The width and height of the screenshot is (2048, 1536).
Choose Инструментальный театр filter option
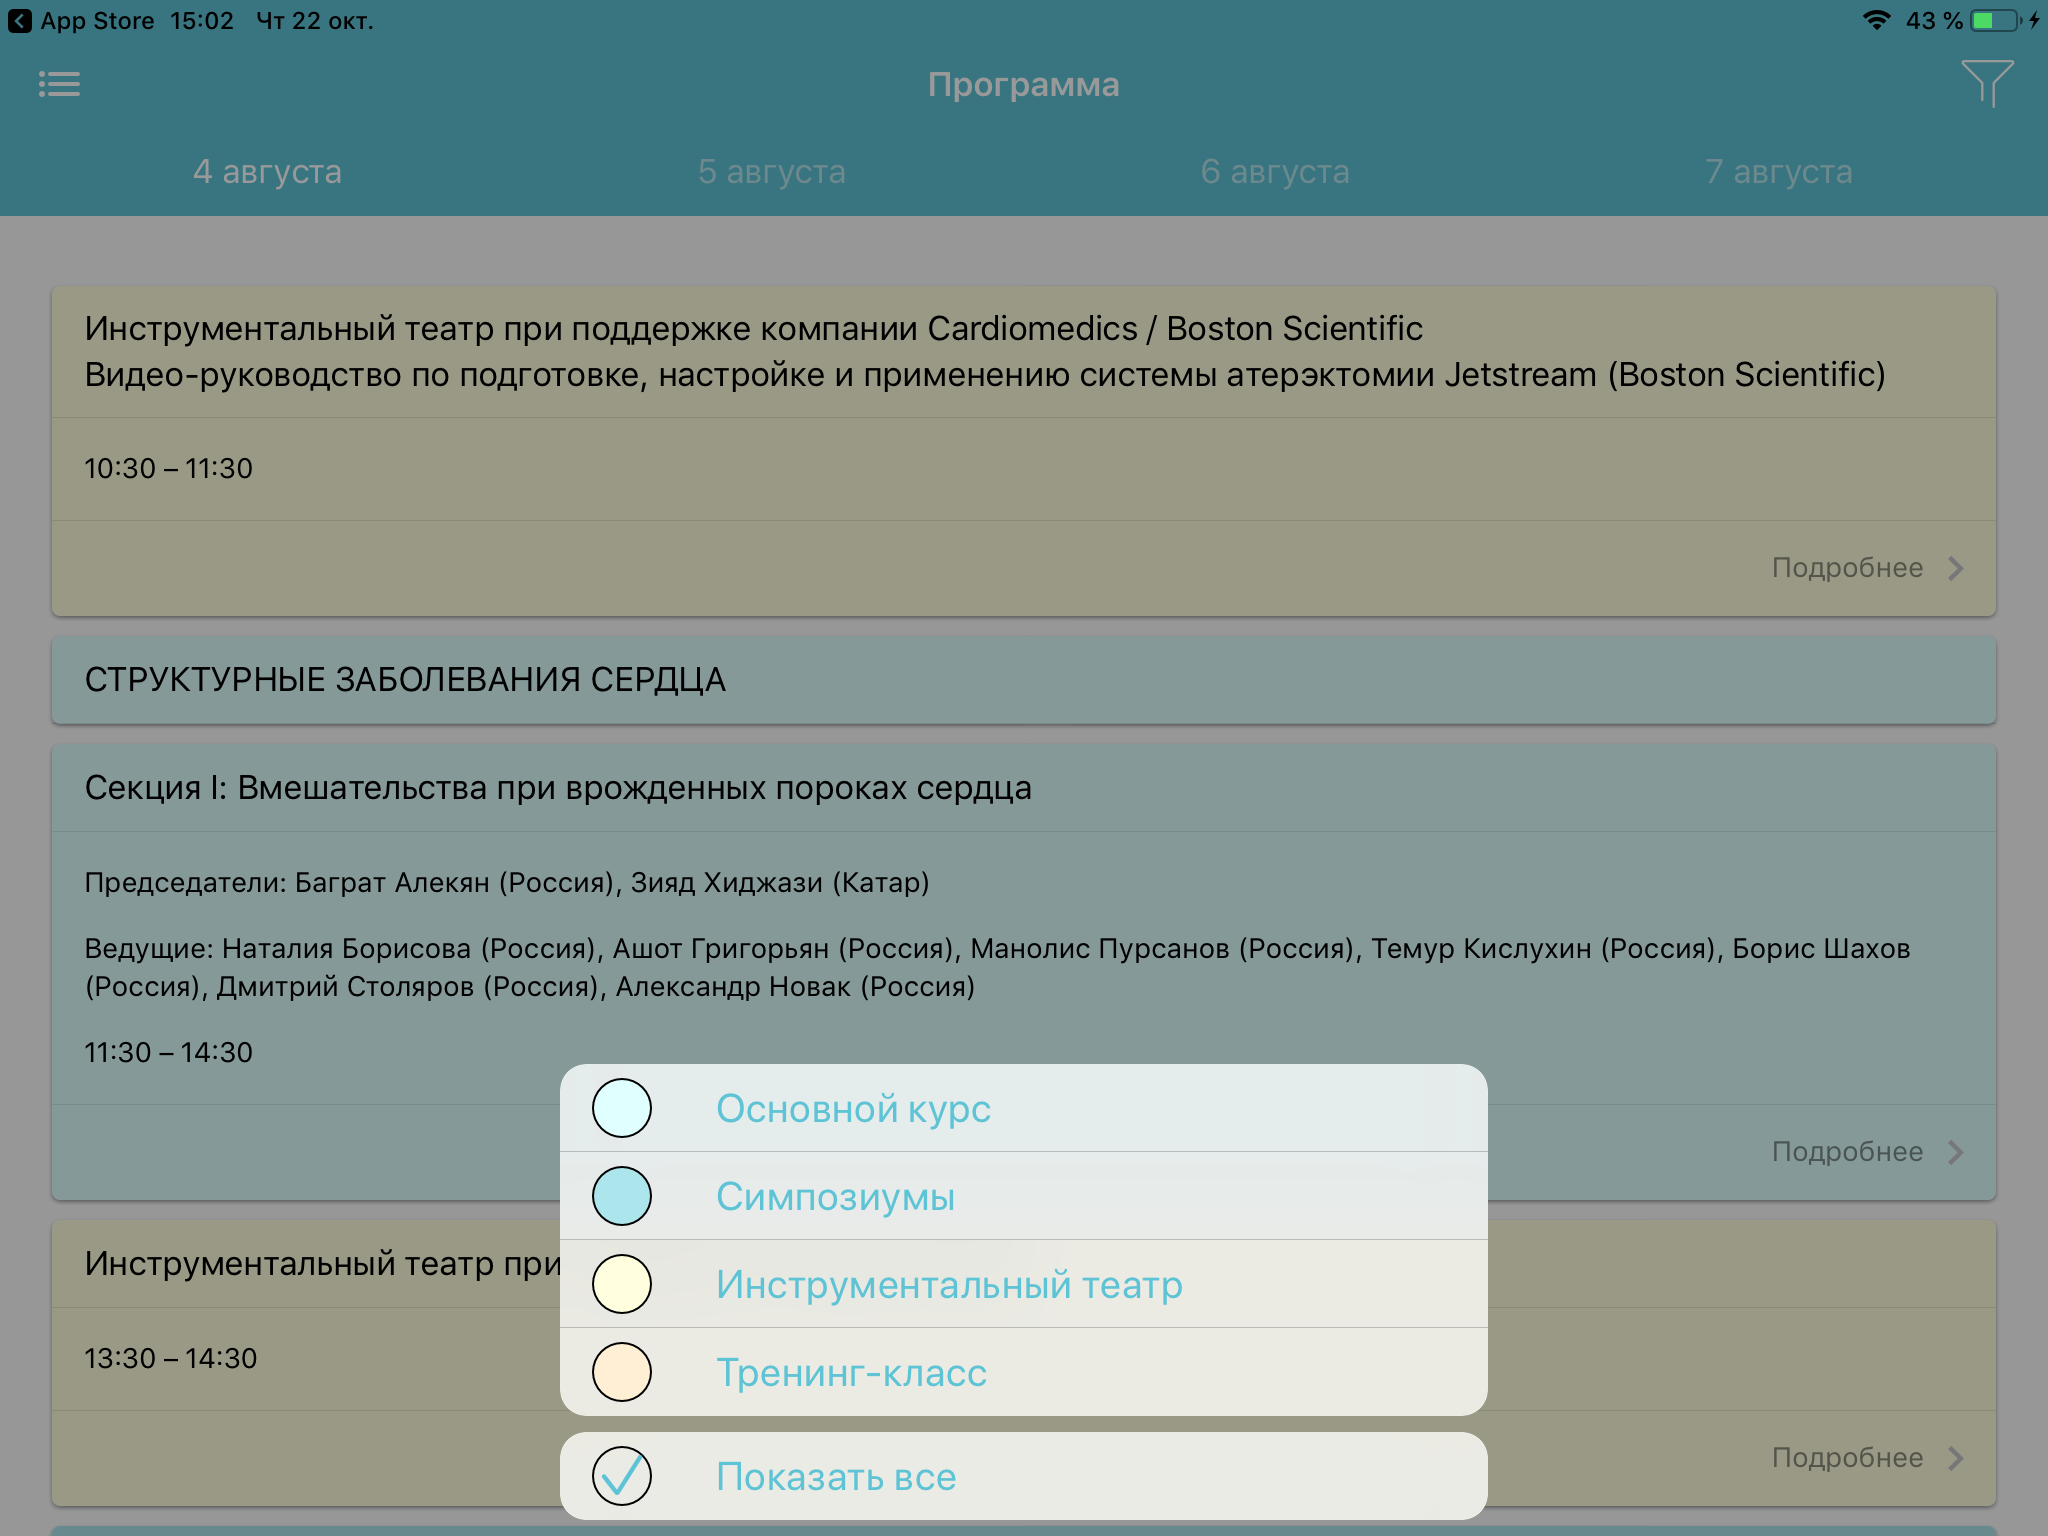pyautogui.click(x=949, y=1285)
